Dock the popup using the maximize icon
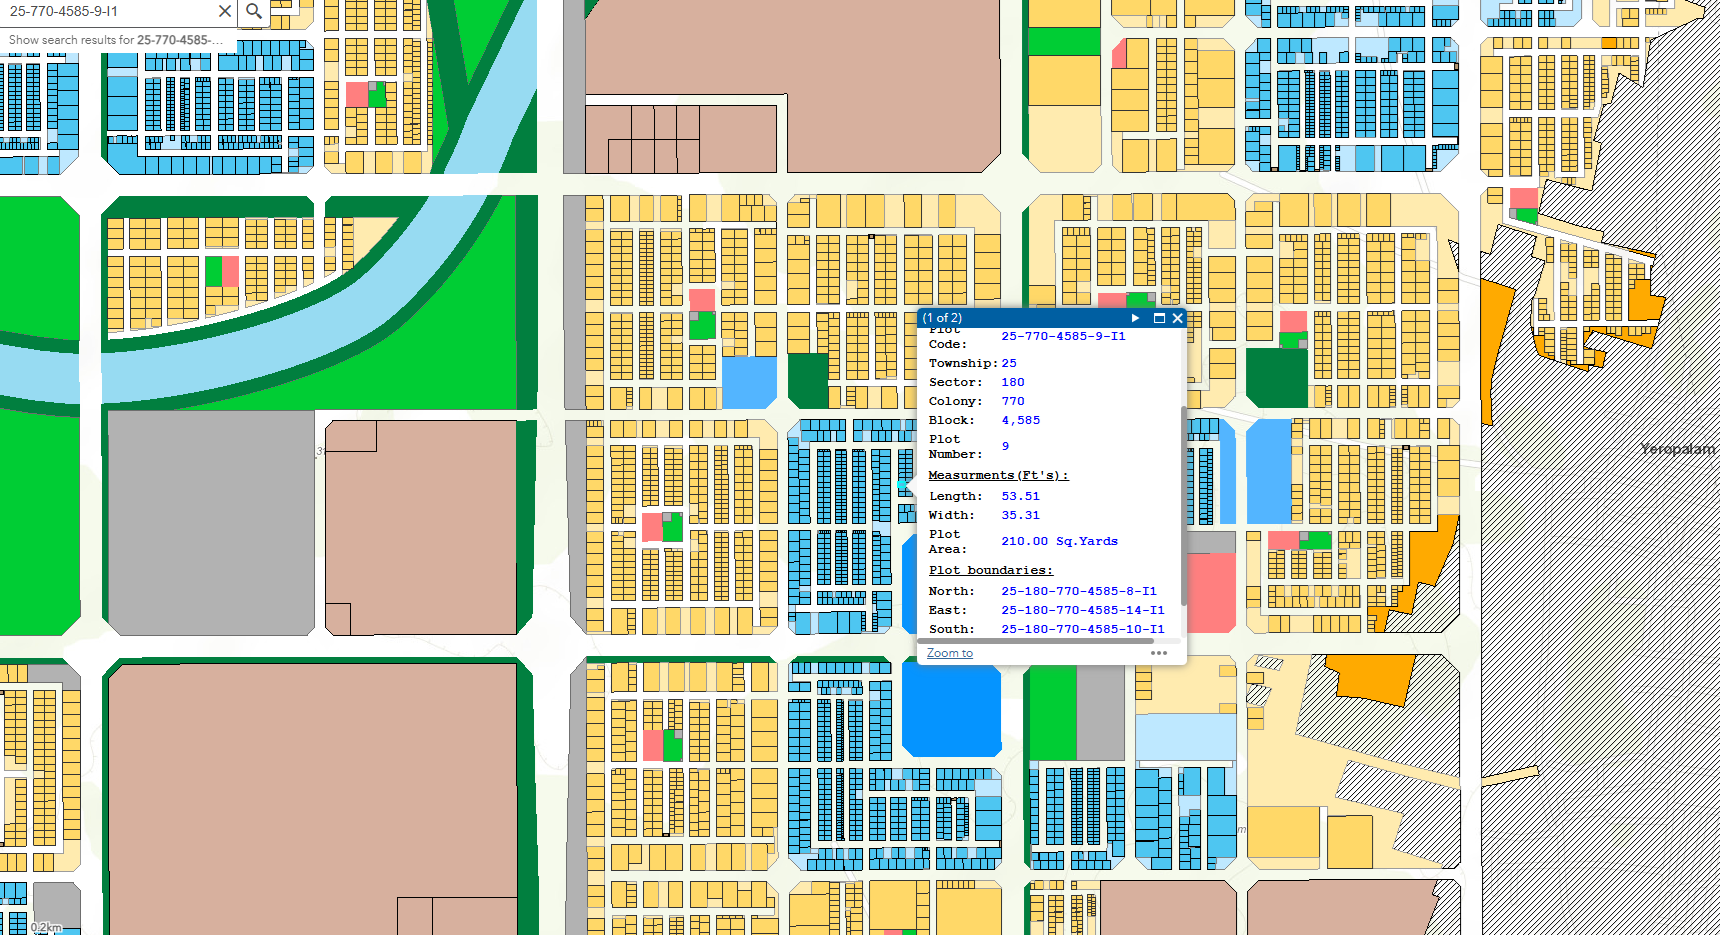Image resolution: width=1720 pixels, height=935 pixels. tap(1159, 318)
